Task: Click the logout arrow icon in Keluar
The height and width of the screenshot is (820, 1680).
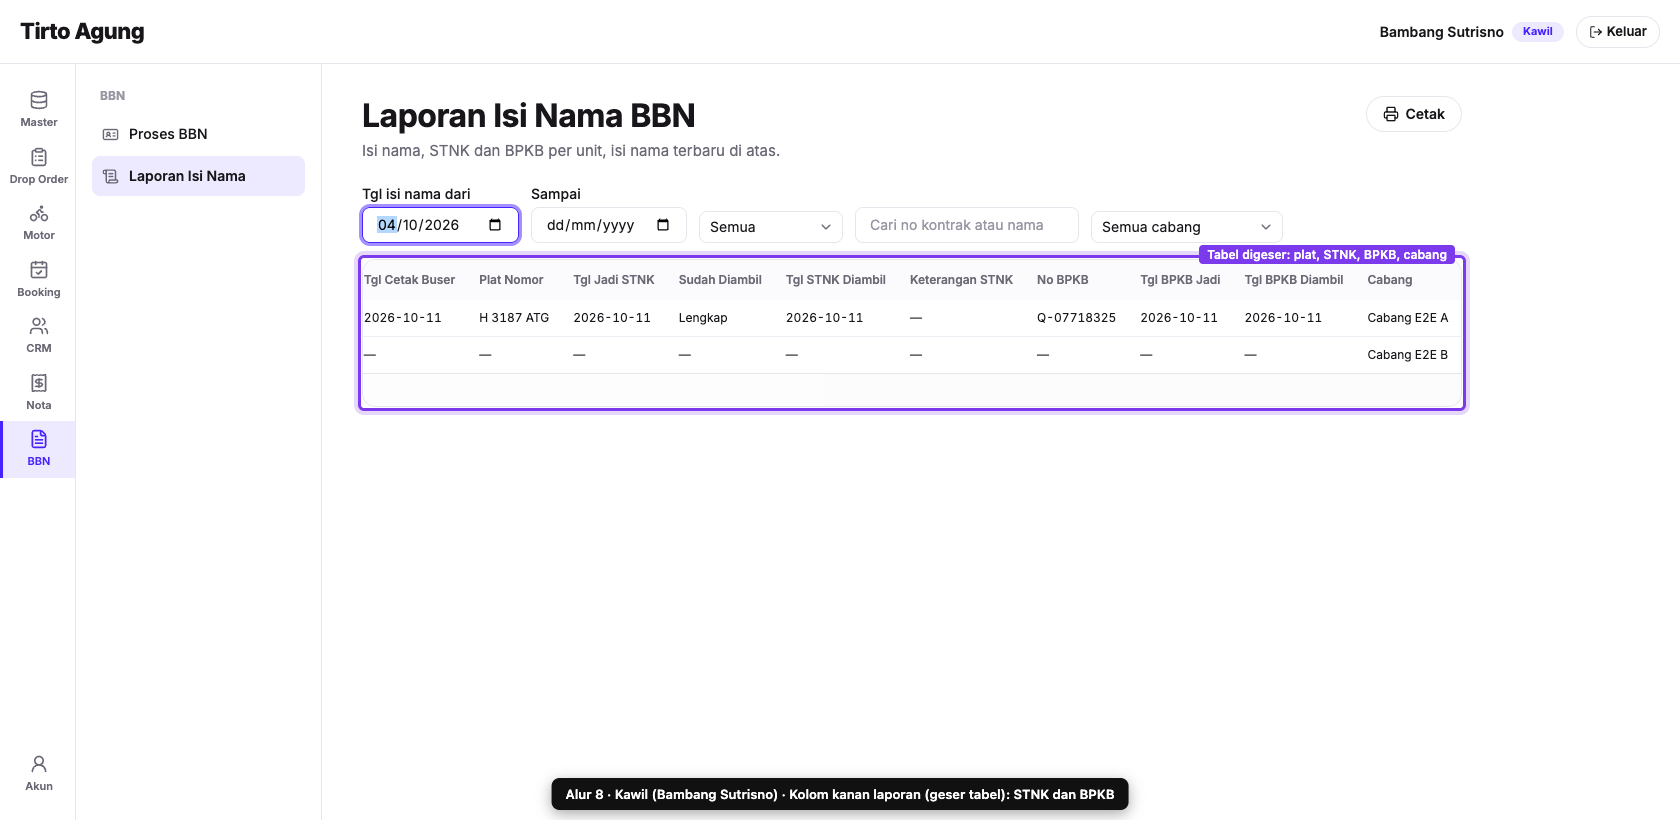Action: (x=1596, y=32)
